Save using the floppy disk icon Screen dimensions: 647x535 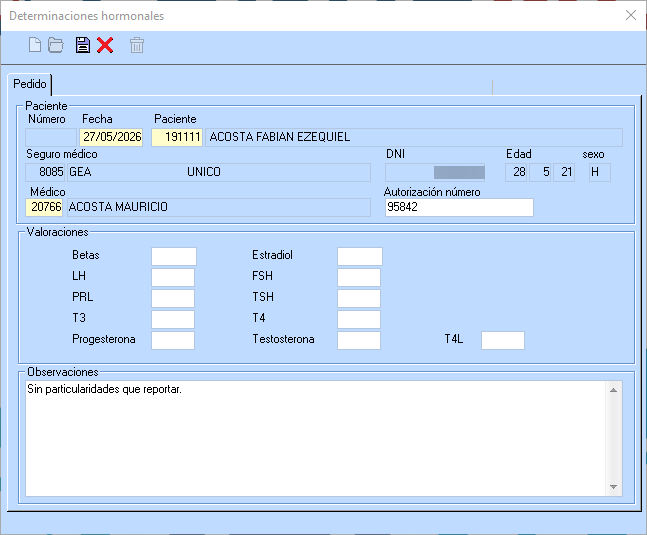(83, 45)
